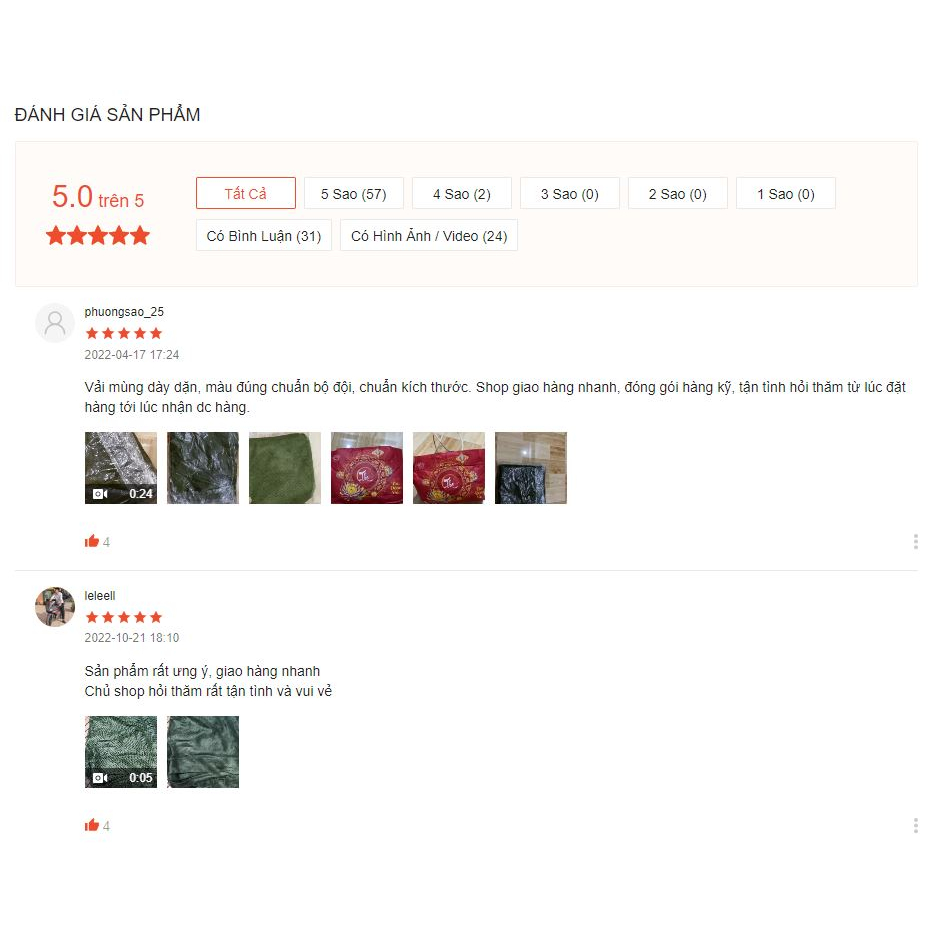
Task: Like phuongsao_25's review with thumbs-up icon
Action: coord(92,541)
